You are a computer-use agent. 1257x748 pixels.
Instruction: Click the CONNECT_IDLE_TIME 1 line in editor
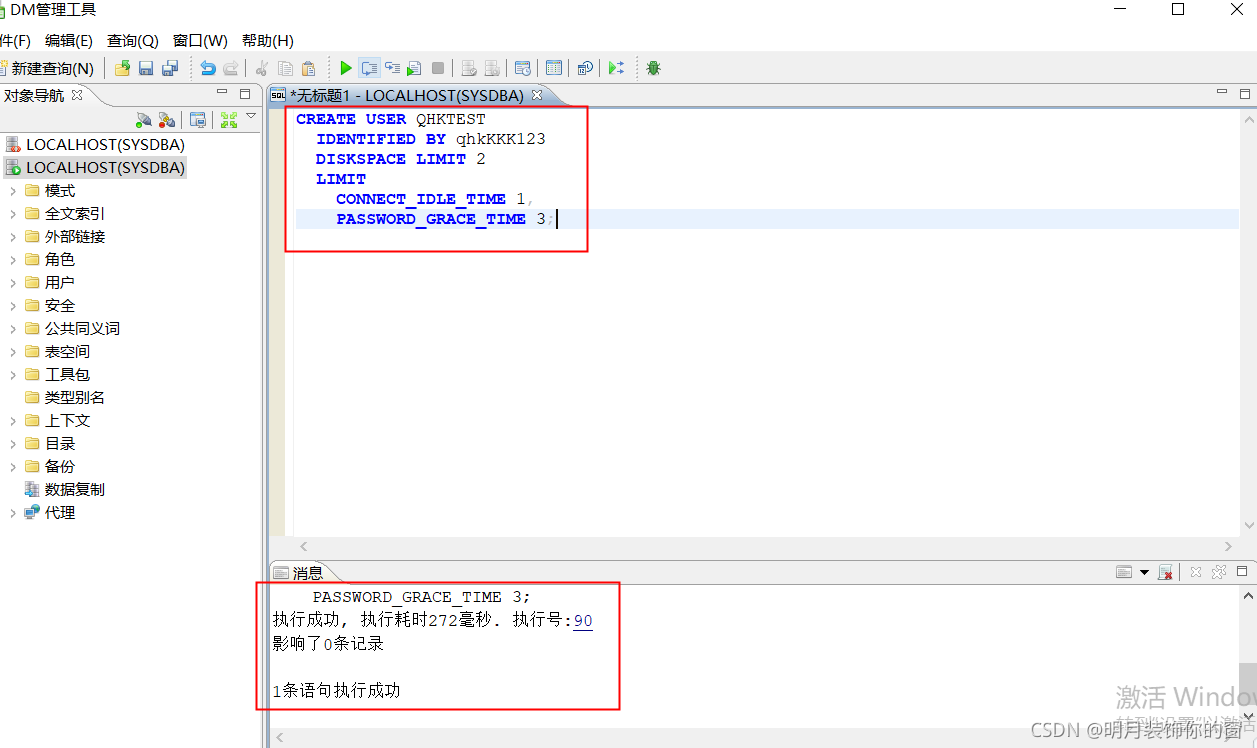pos(435,199)
